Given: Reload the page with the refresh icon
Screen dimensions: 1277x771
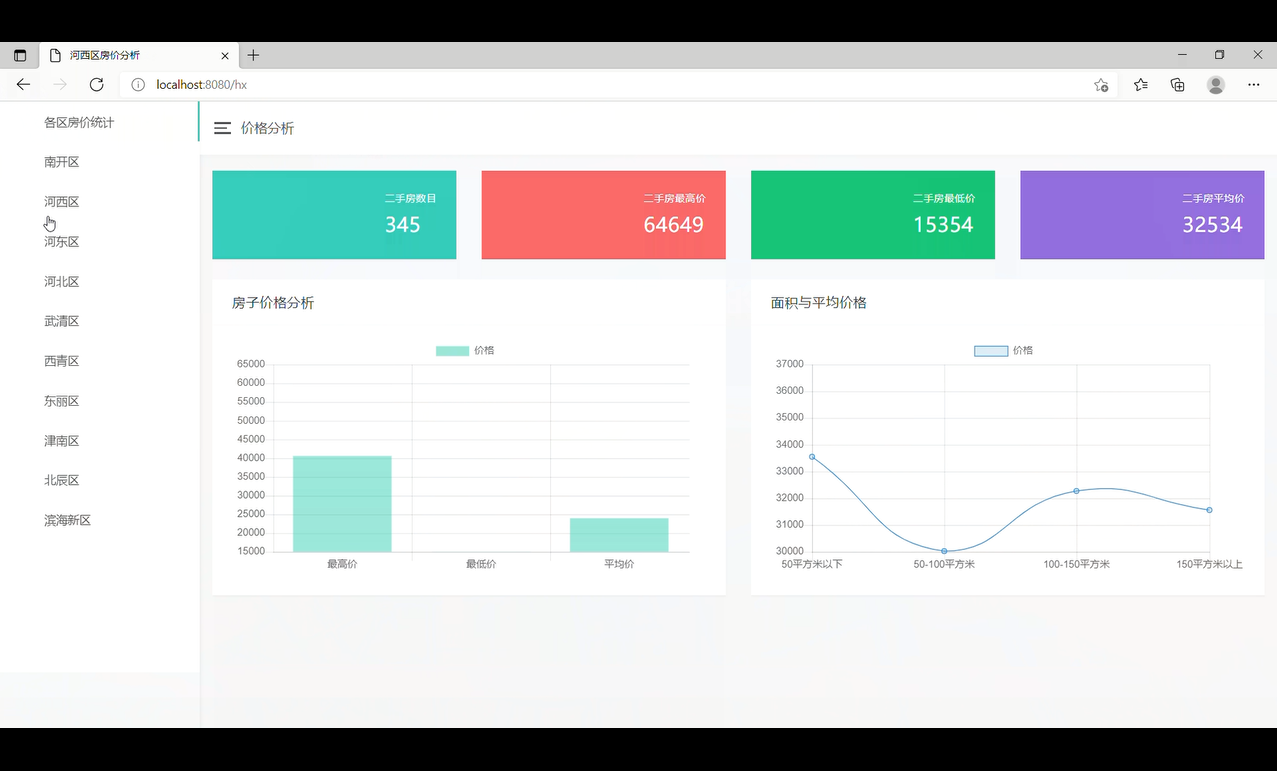Looking at the screenshot, I should tap(96, 85).
